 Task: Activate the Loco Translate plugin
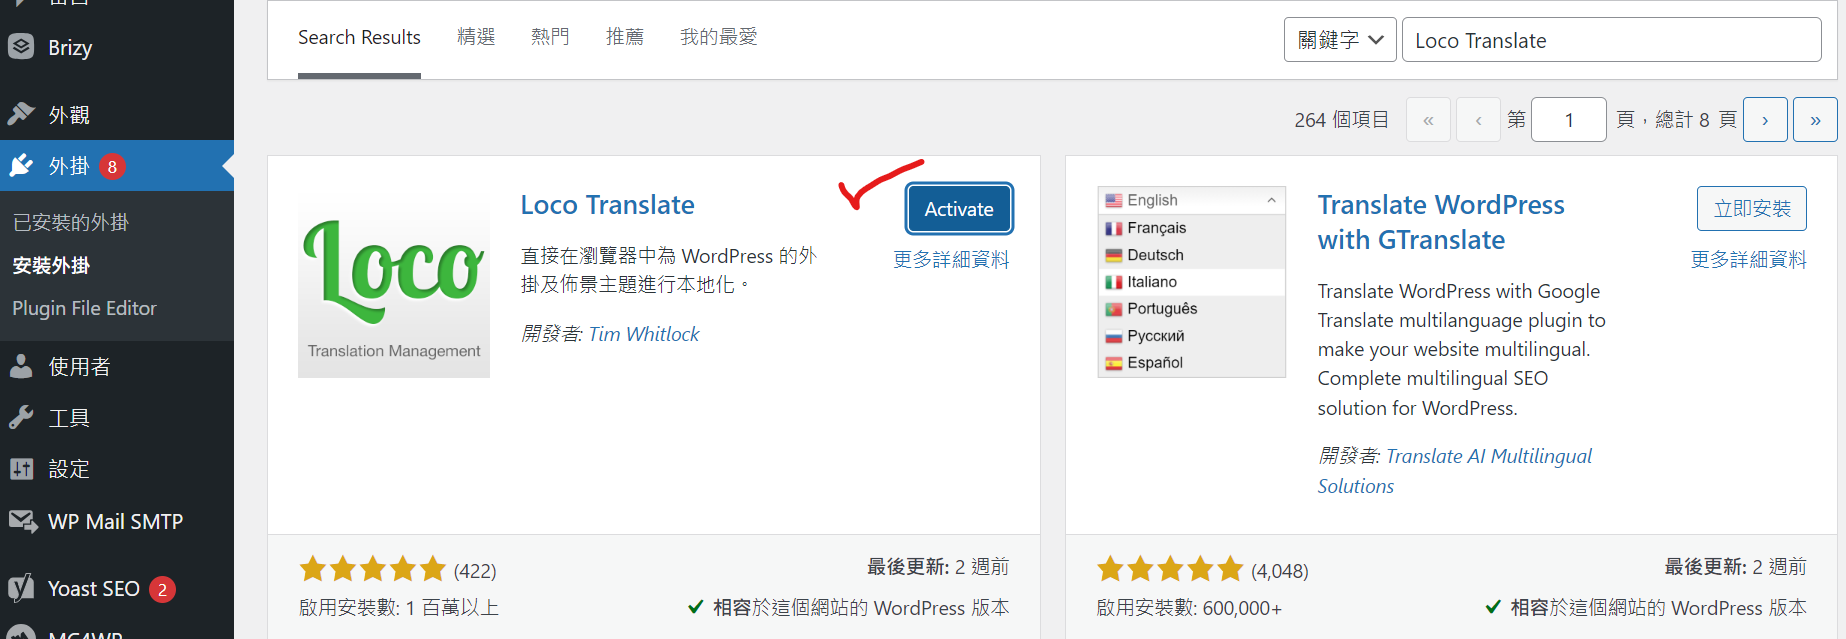click(x=959, y=209)
